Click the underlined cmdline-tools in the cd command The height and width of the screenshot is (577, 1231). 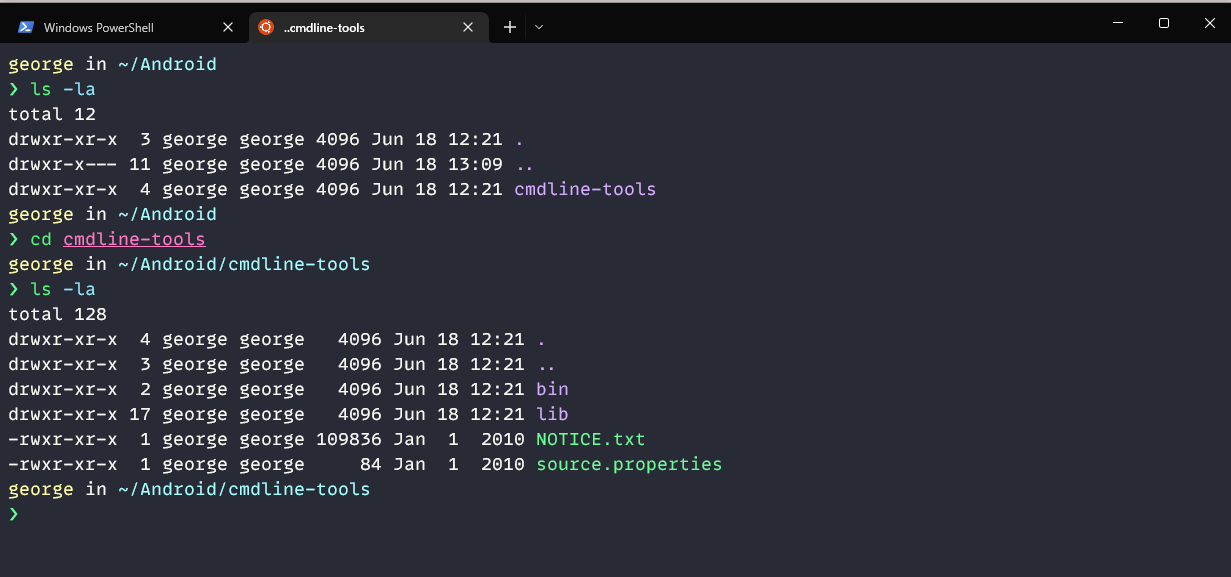pos(134,239)
